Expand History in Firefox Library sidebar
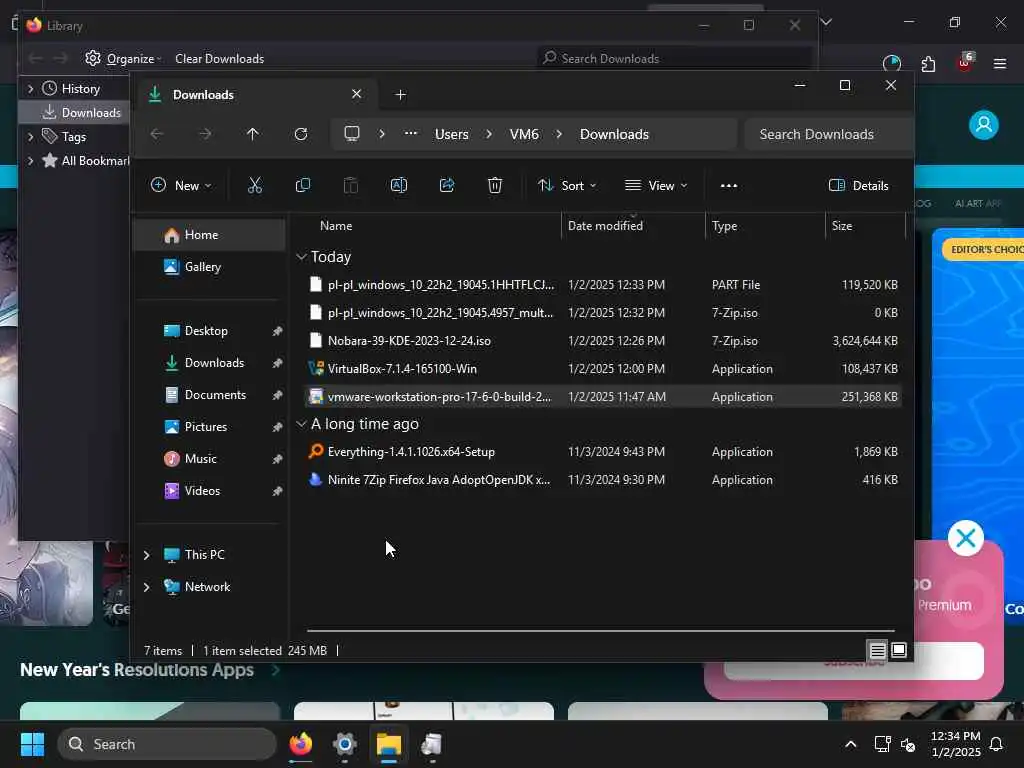Screen dimensions: 1024x768 point(30,88)
